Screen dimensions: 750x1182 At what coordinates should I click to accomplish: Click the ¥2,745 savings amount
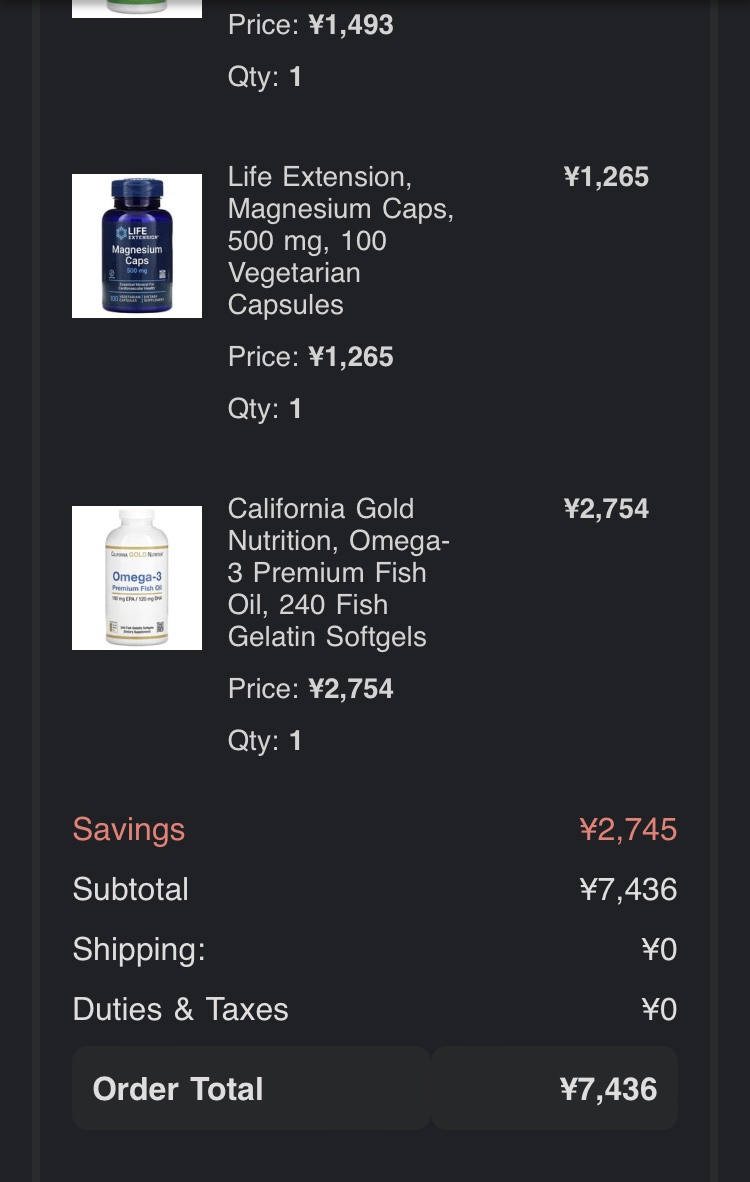(628, 829)
